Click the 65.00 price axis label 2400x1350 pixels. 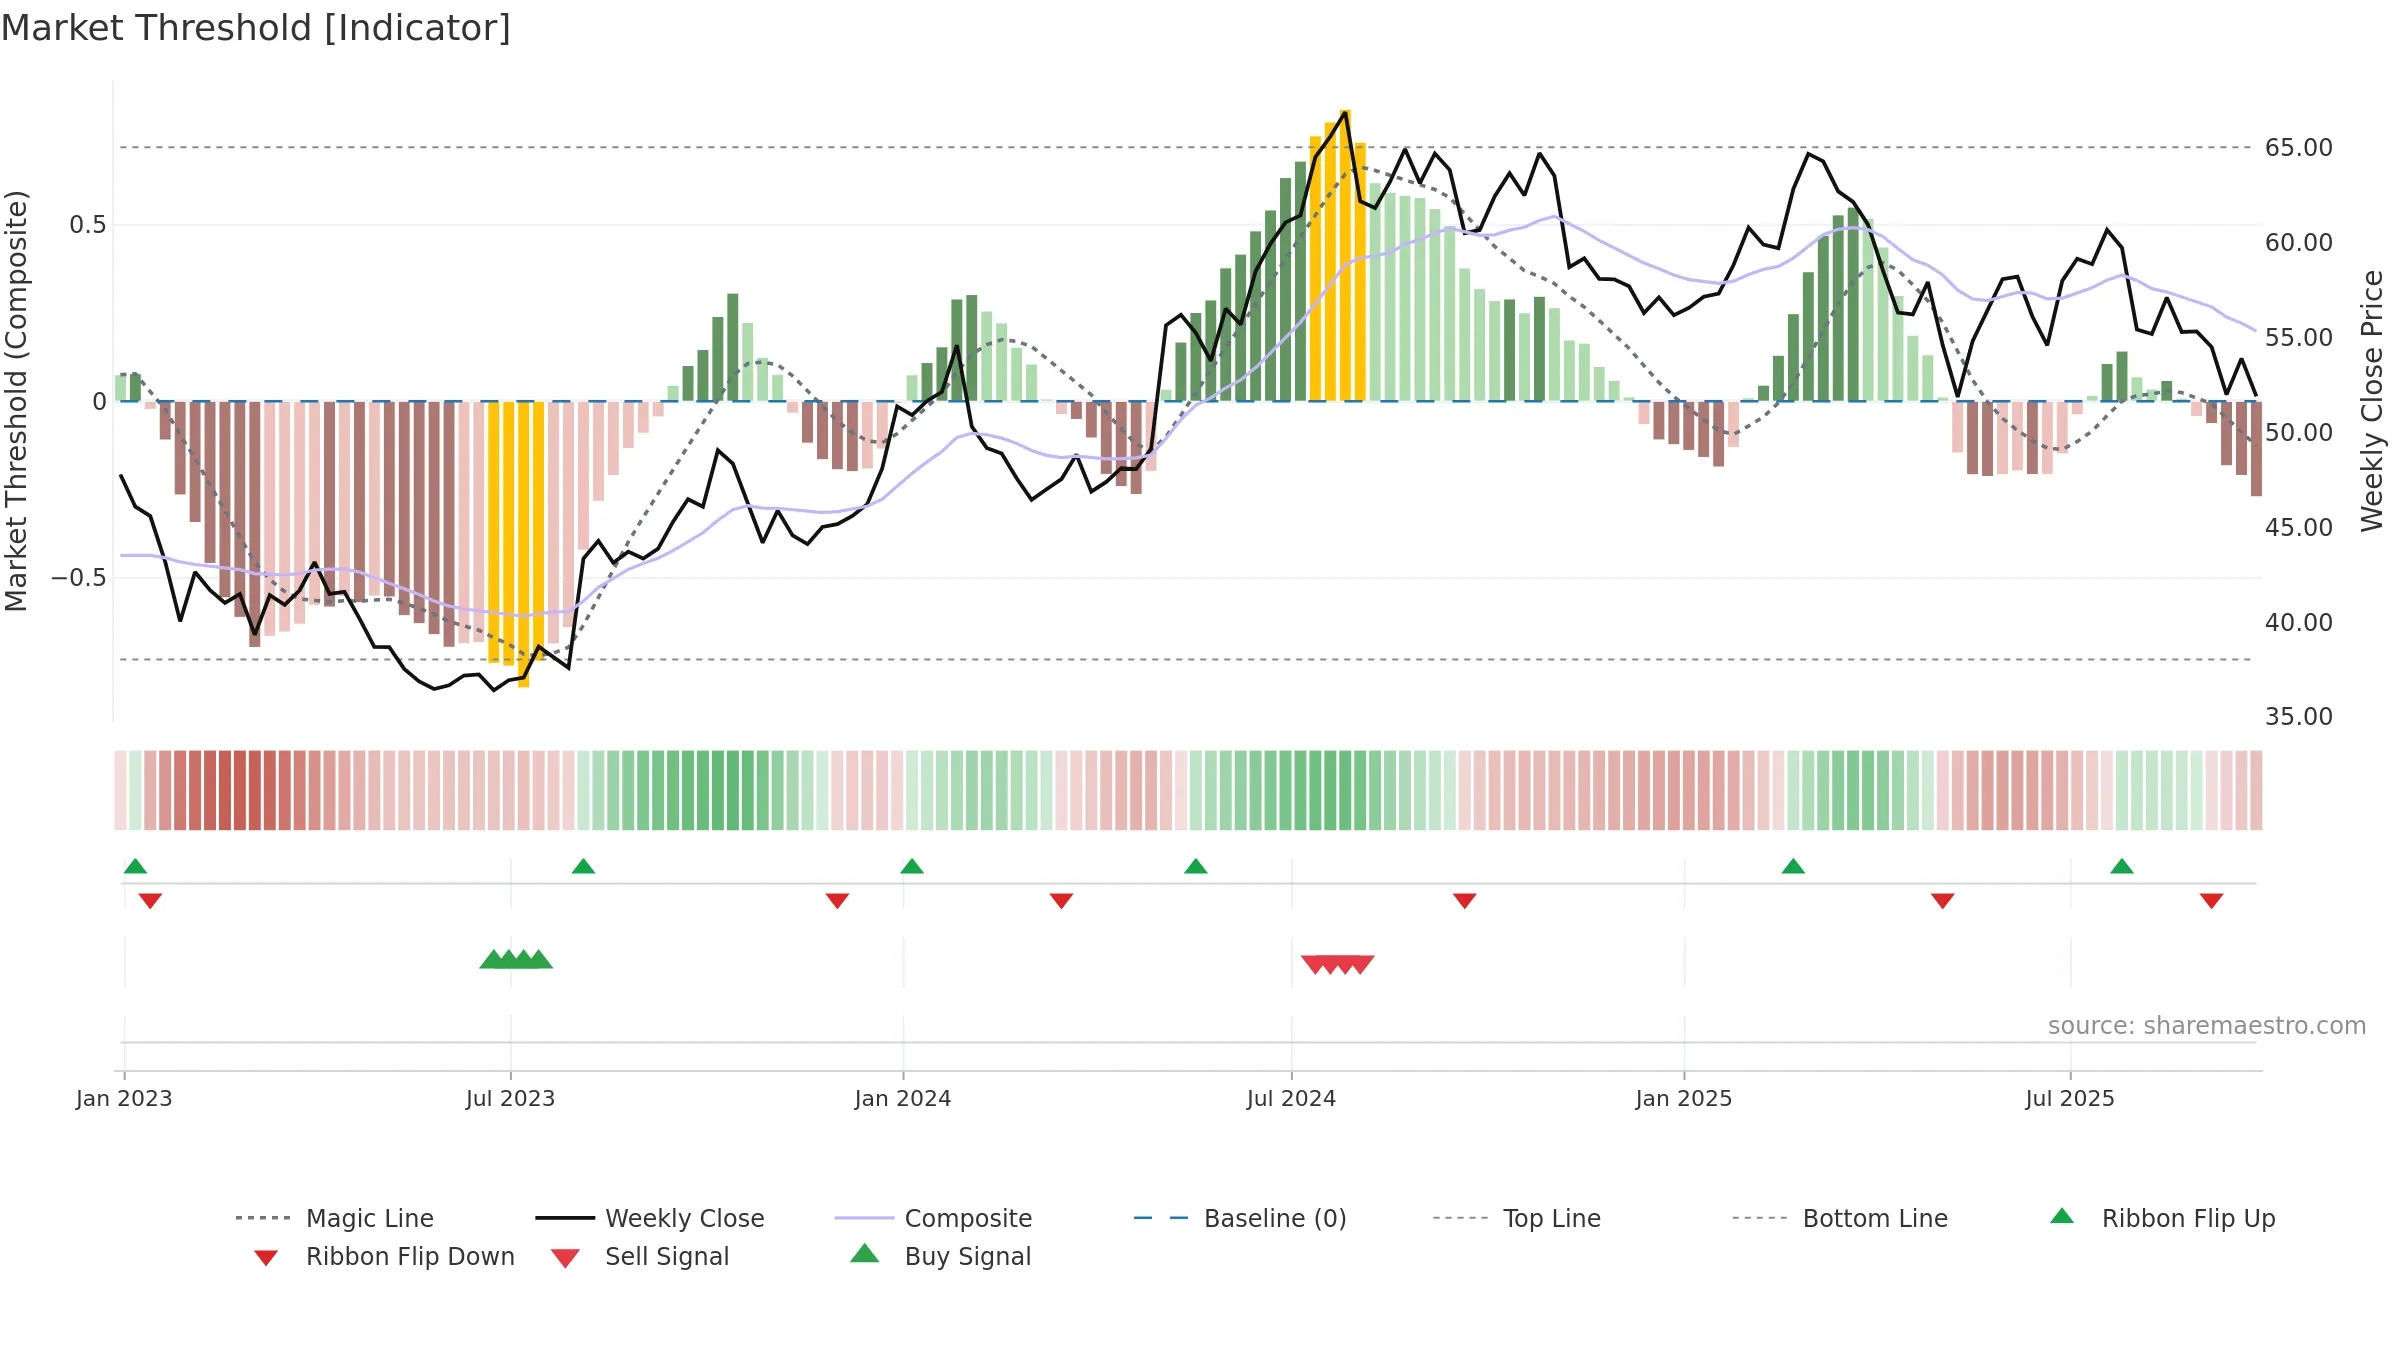(x=2299, y=148)
